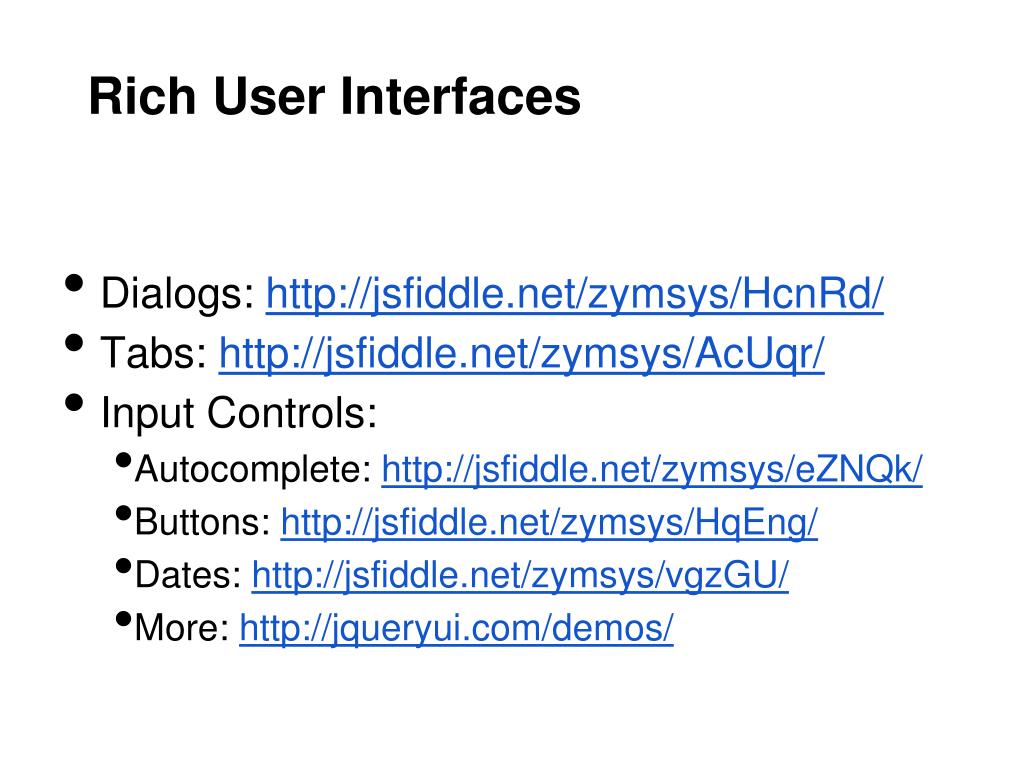Viewport: 1024px width, 768px height.
Task: Click the sub-bullet before Autocomplete
Action: coord(123,460)
